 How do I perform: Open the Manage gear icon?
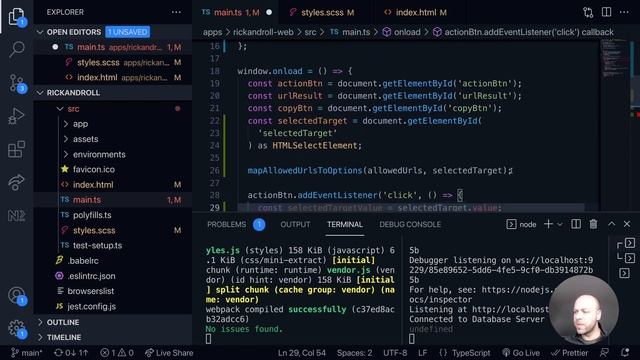16,328
